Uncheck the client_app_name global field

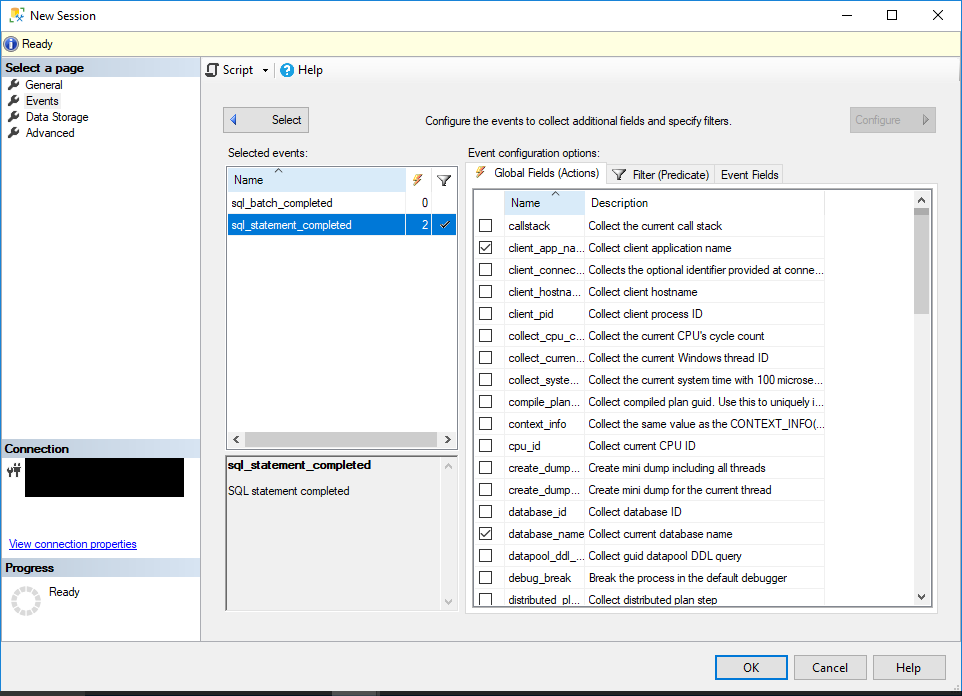click(x=485, y=247)
